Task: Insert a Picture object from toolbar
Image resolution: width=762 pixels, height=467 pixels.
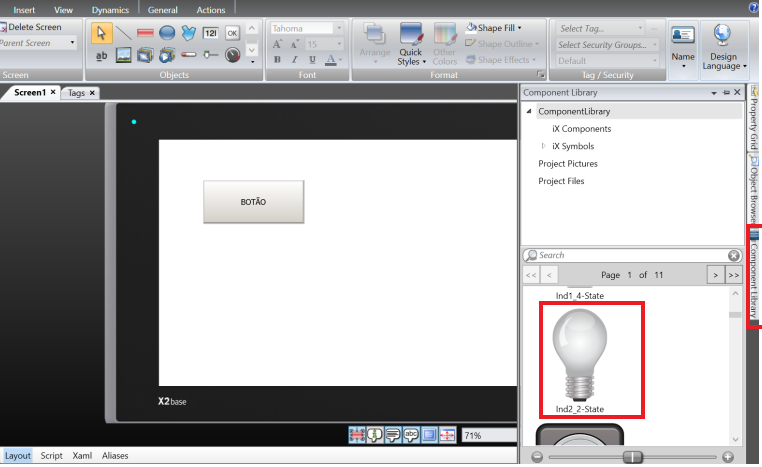Action: click(123, 55)
